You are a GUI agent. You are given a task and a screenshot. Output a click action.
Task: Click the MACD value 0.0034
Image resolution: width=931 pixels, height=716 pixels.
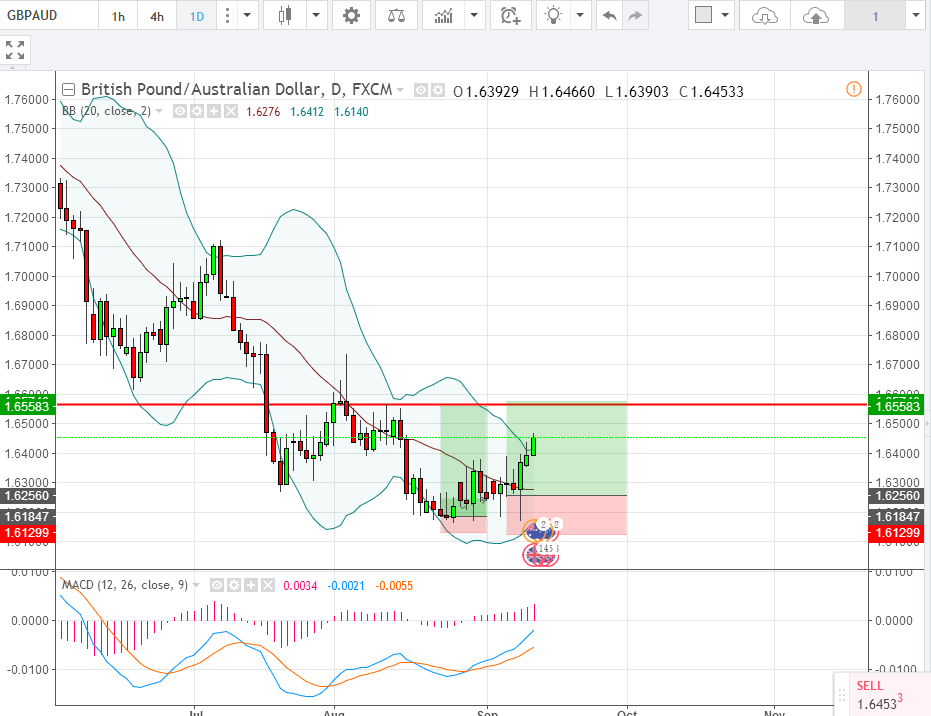(x=300, y=586)
